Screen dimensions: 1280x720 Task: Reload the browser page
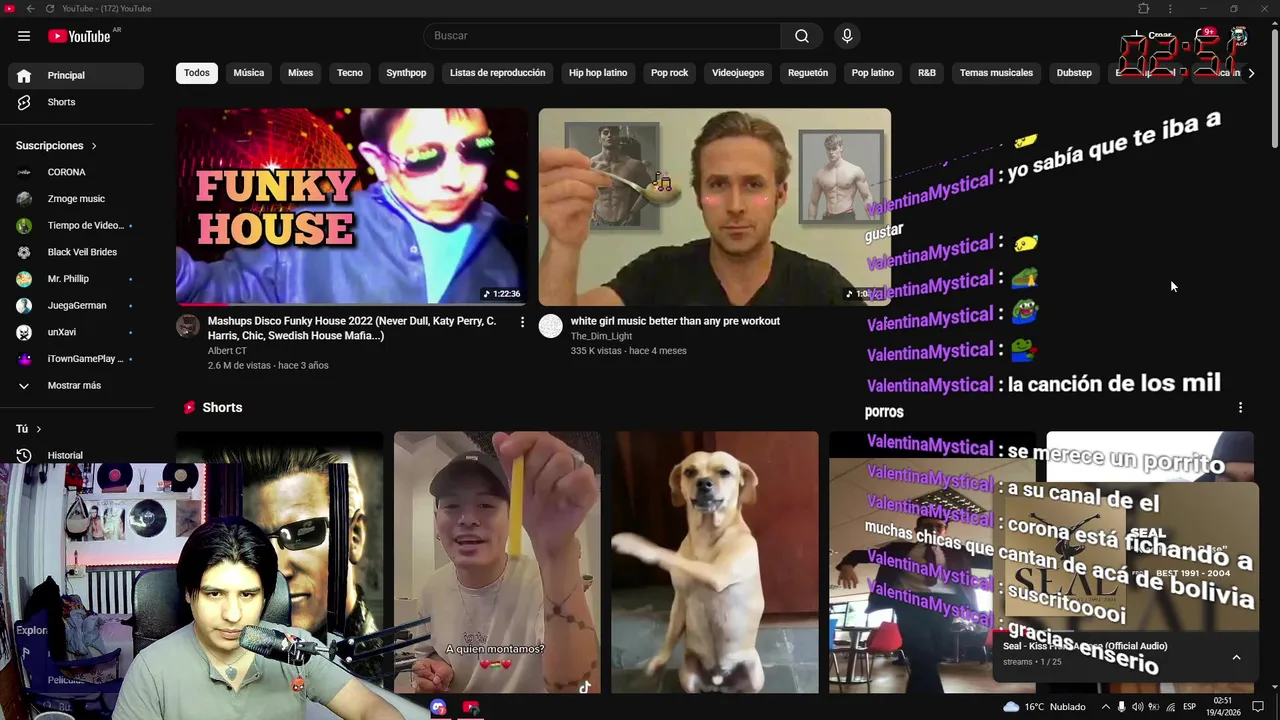pyautogui.click(x=50, y=8)
